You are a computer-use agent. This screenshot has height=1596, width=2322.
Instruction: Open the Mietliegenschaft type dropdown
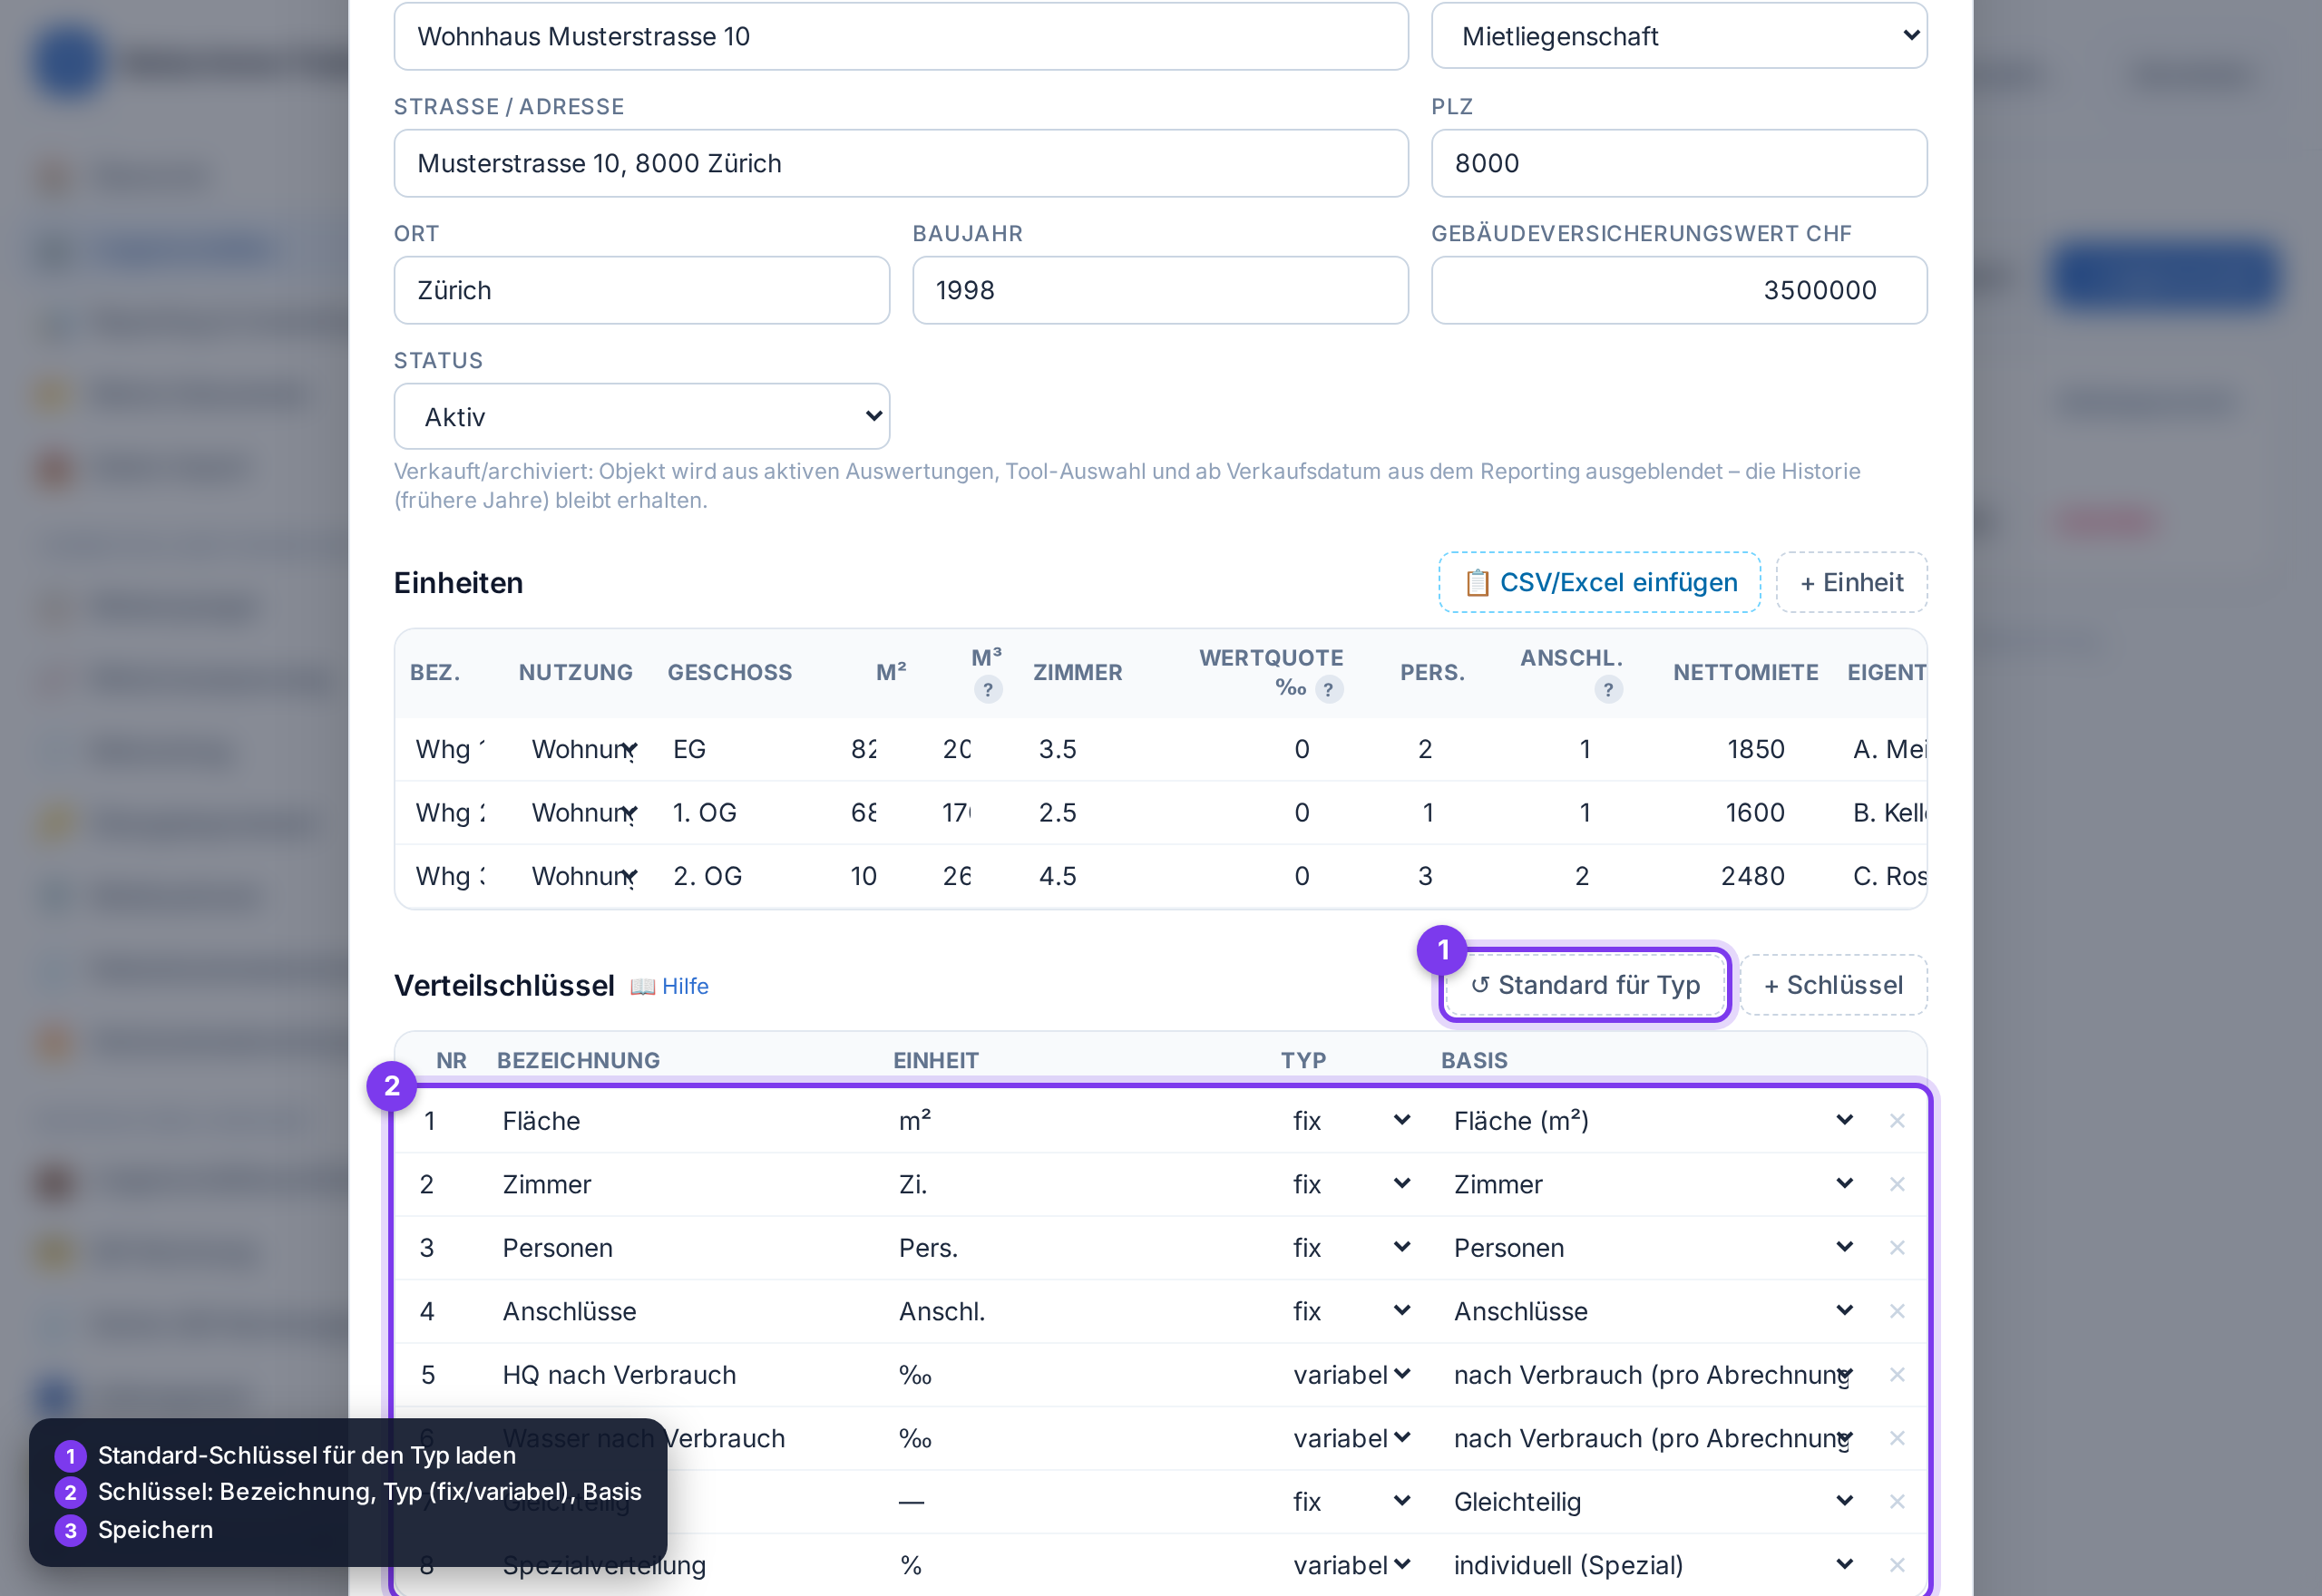click(1679, 36)
